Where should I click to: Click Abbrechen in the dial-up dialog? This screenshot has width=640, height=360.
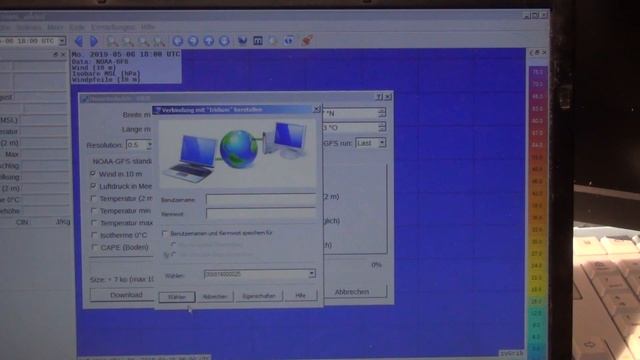tap(215, 296)
